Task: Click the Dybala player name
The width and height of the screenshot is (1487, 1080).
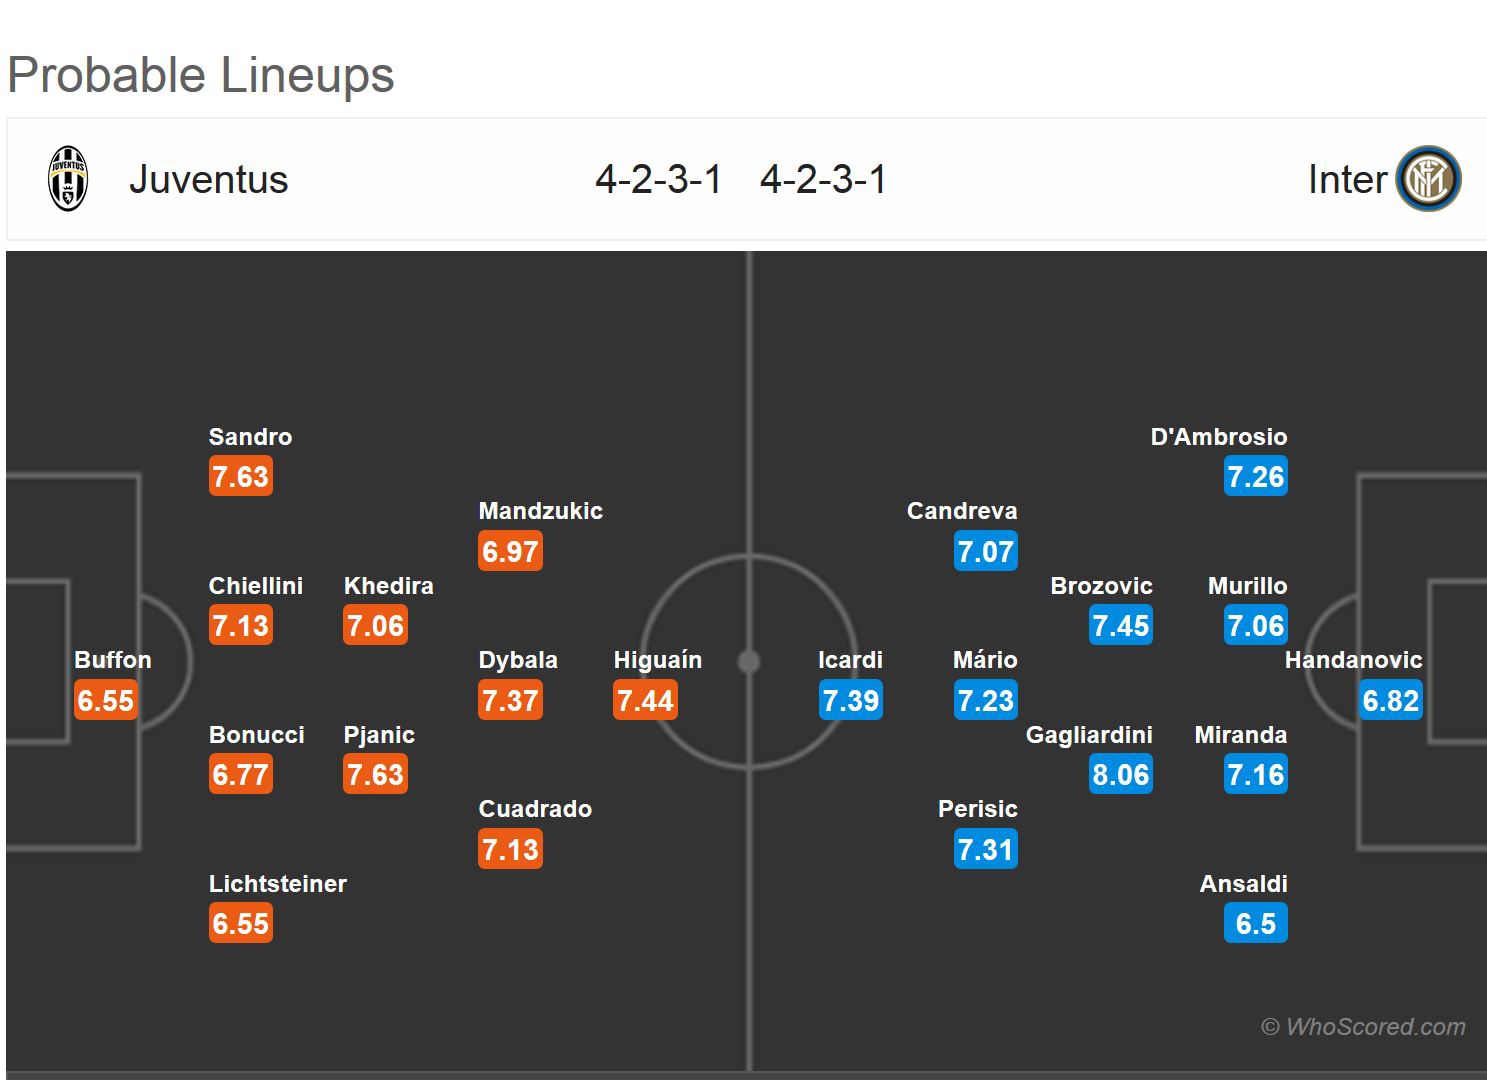Action: pyautogui.click(x=518, y=660)
